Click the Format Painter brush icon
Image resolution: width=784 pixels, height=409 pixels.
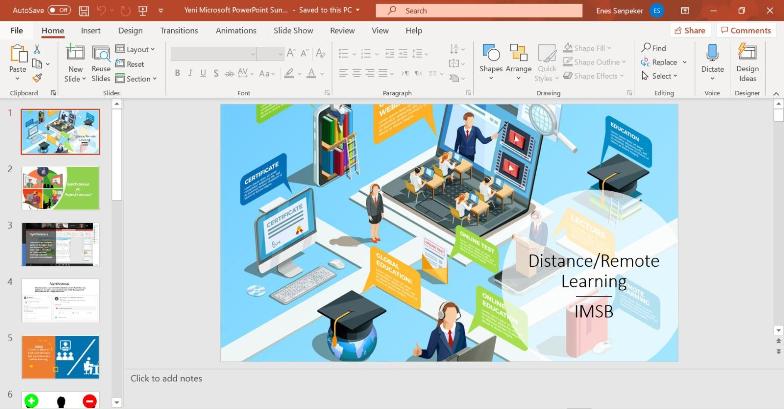[37, 77]
